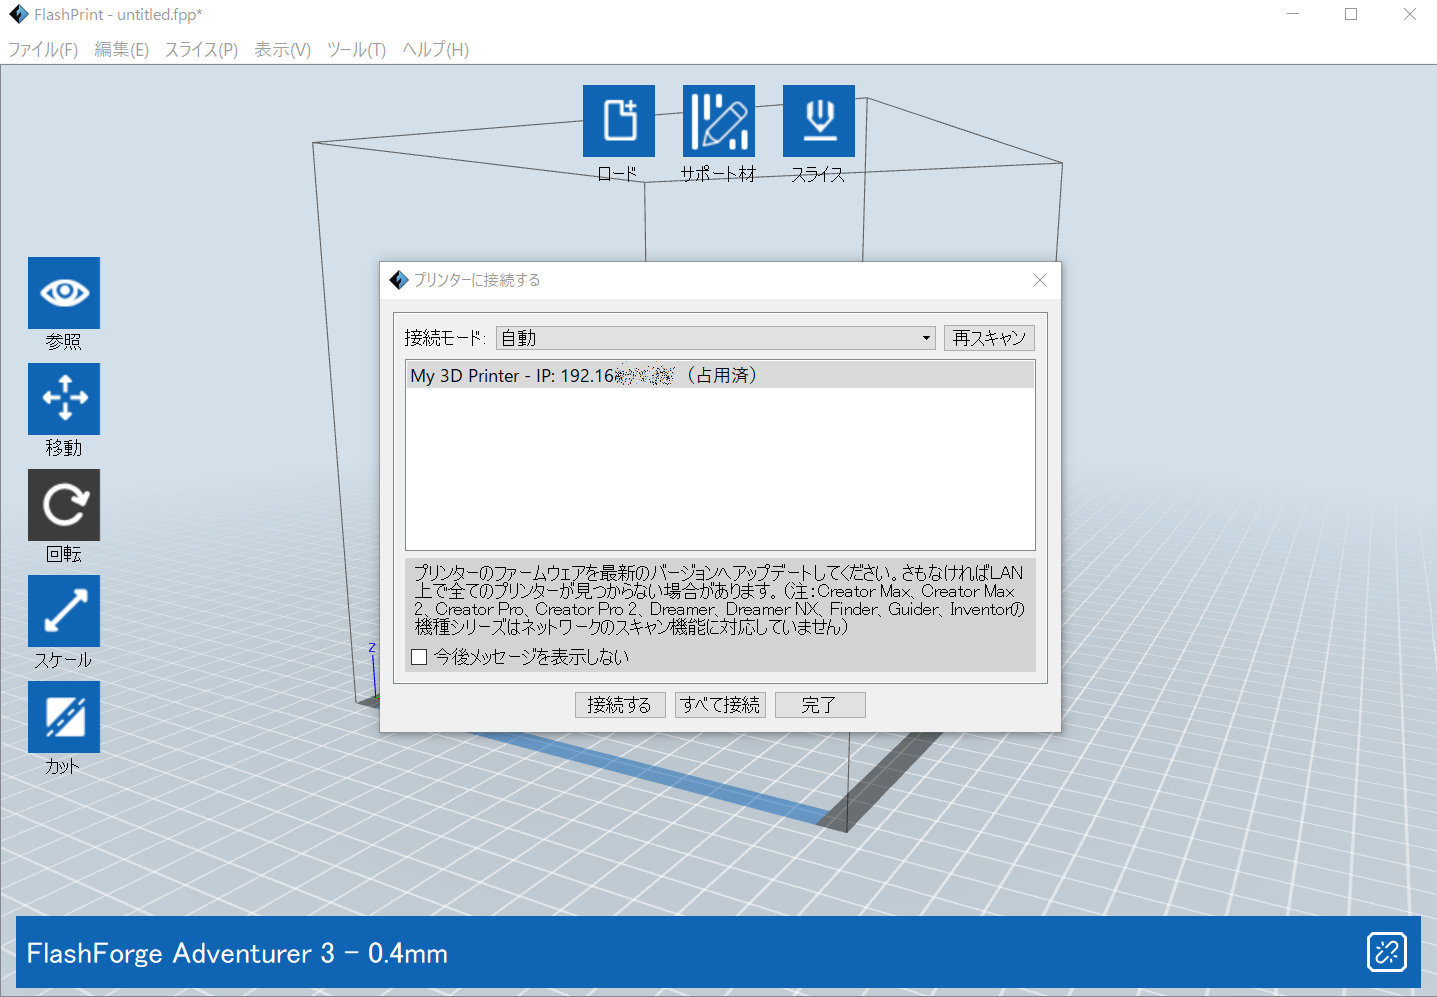Click the printer connection icon in status bar

(x=1387, y=952)
